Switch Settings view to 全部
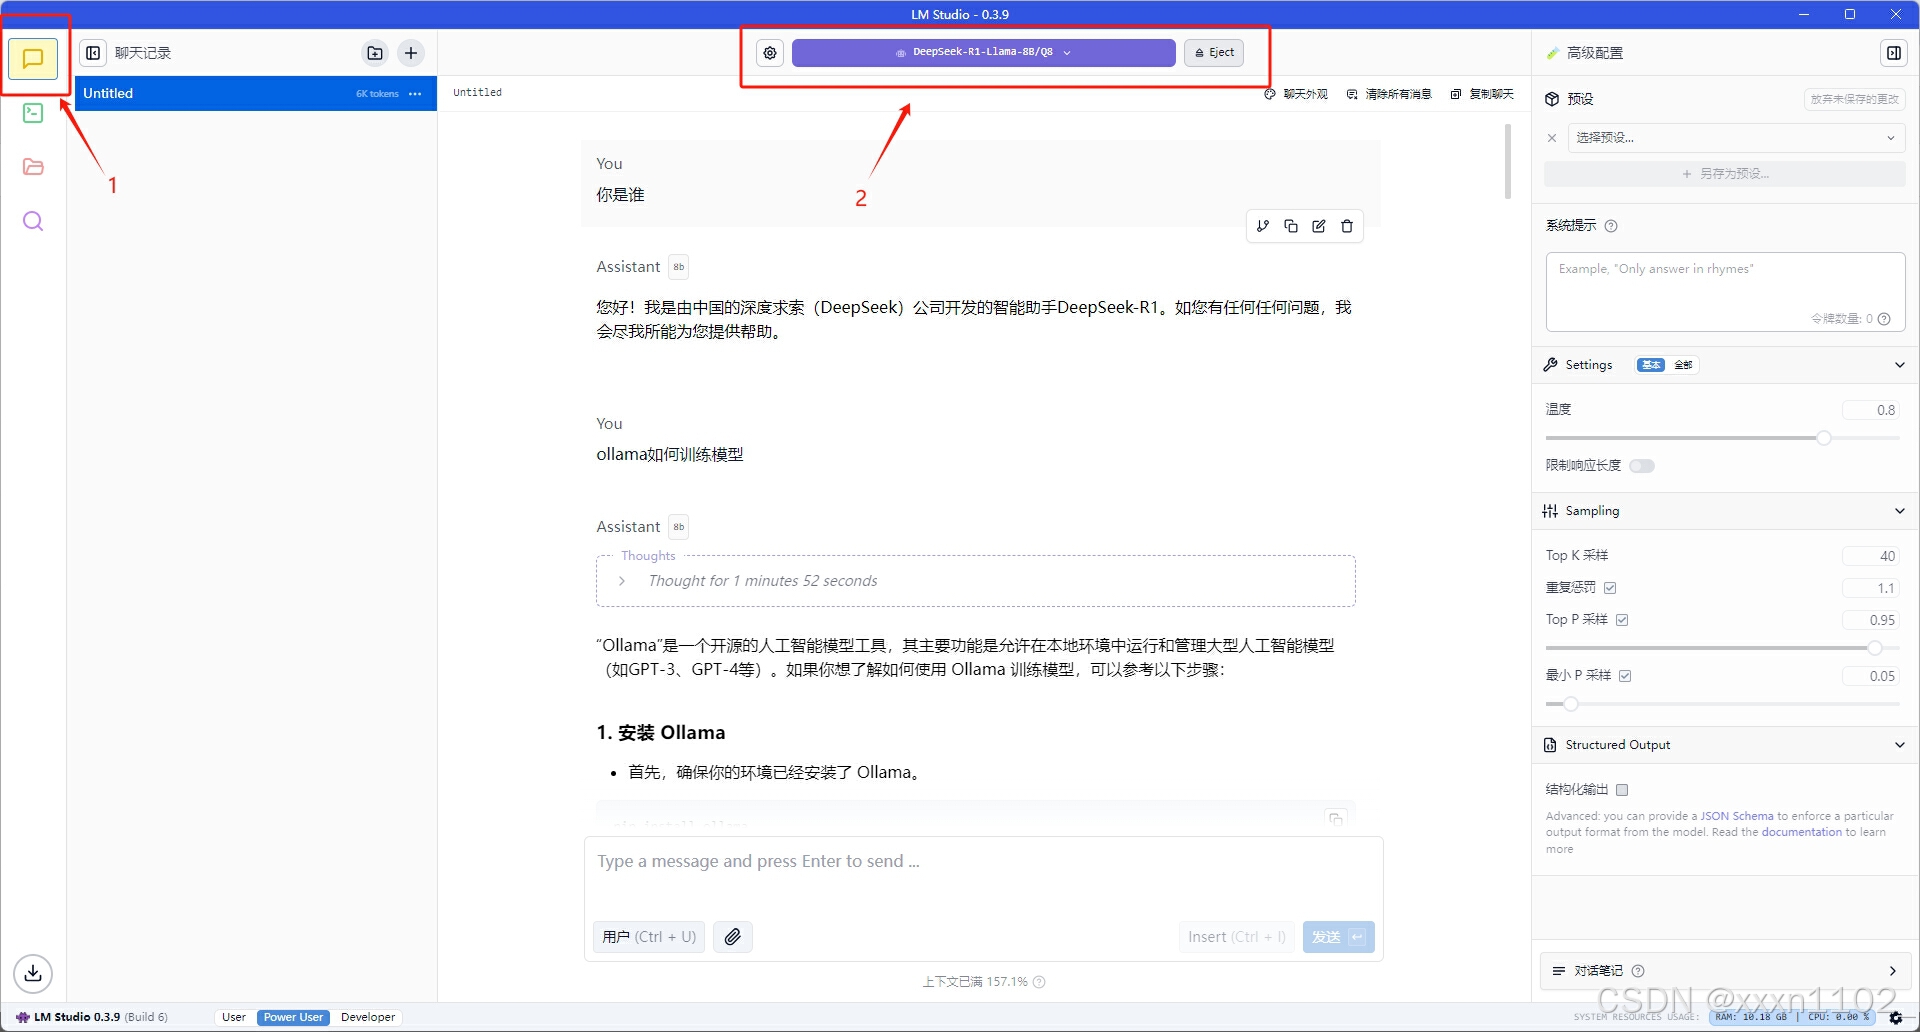This screenshot has height=1032, width=1920. [1683, 365]
